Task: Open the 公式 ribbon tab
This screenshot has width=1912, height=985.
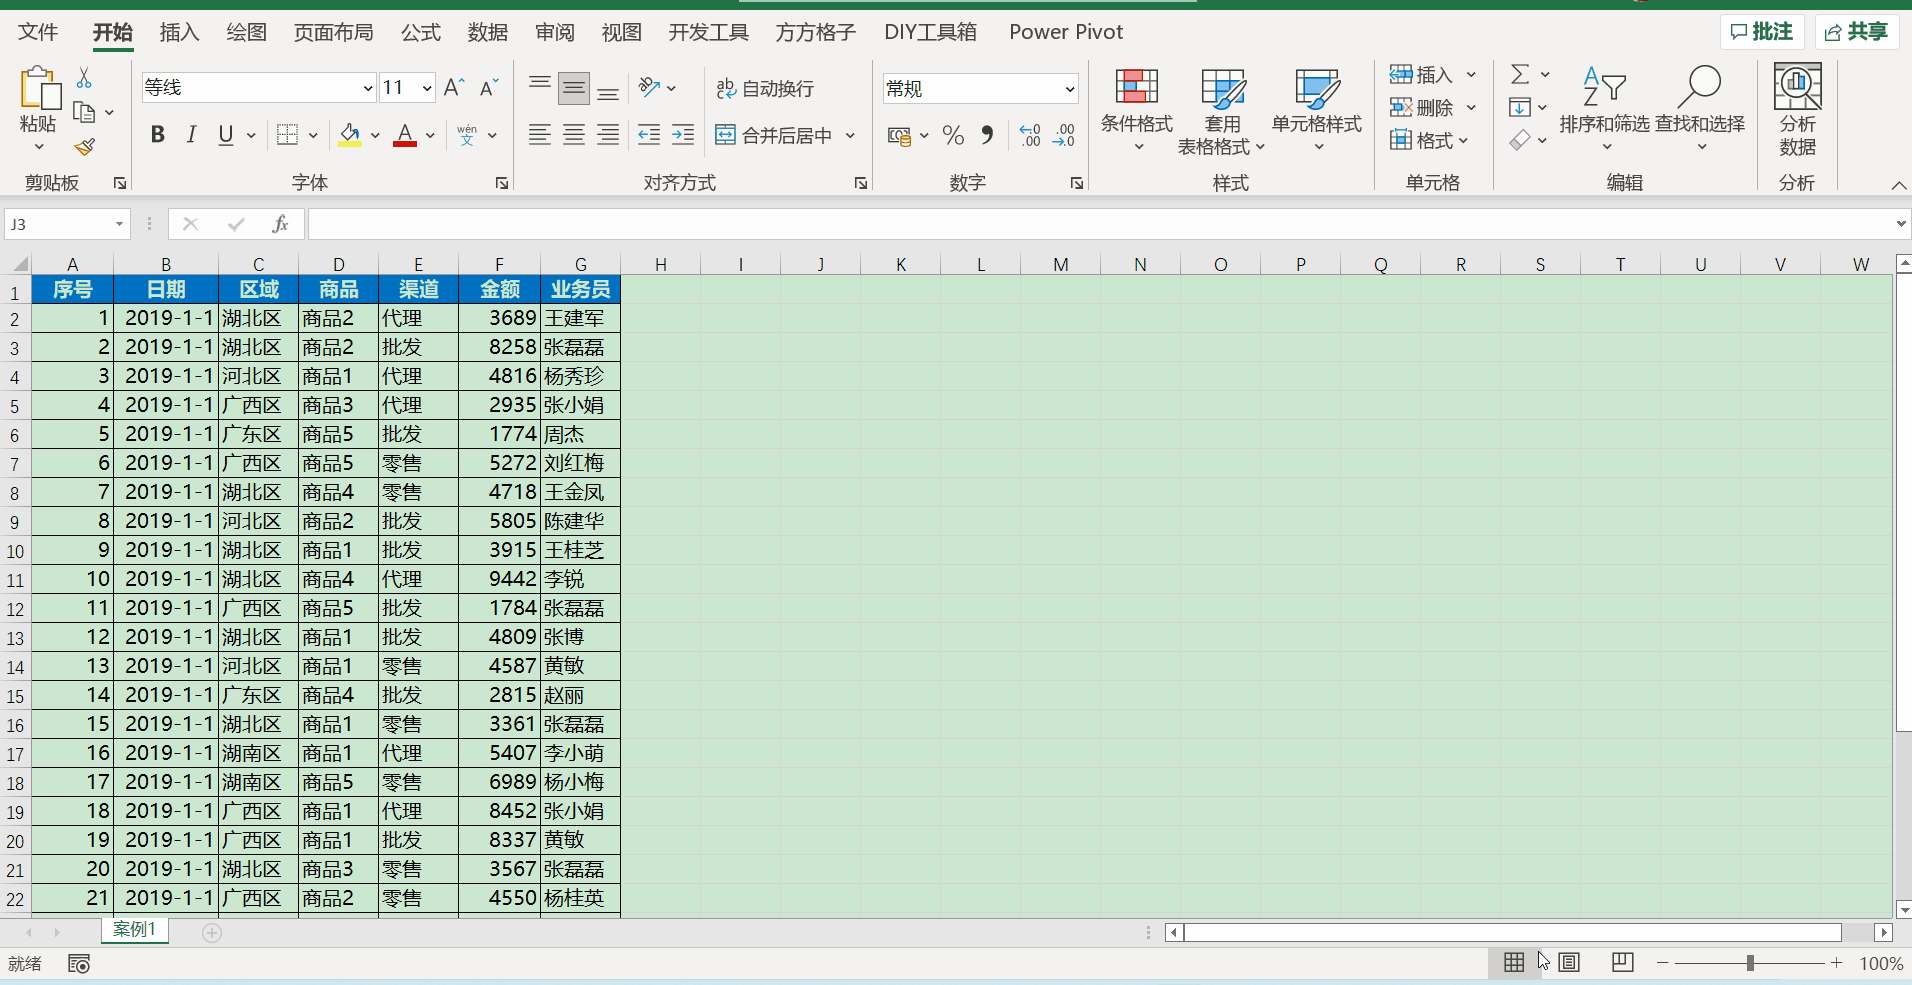Action: pos(421,32)
